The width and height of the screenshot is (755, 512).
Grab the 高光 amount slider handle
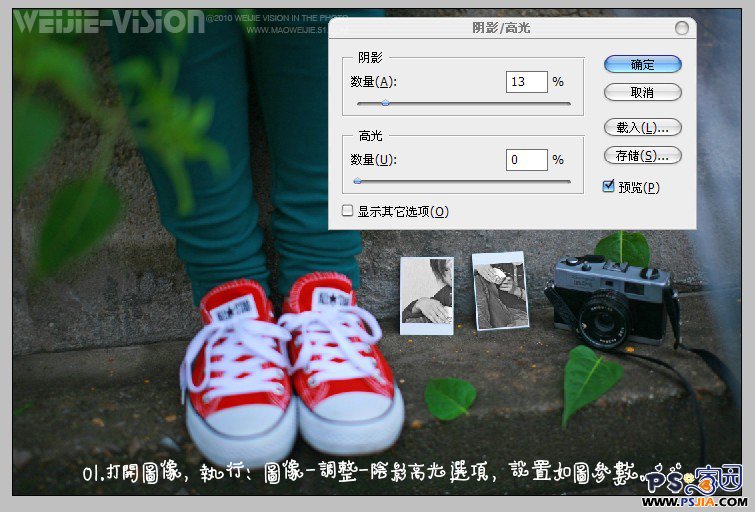pos(357,181)
